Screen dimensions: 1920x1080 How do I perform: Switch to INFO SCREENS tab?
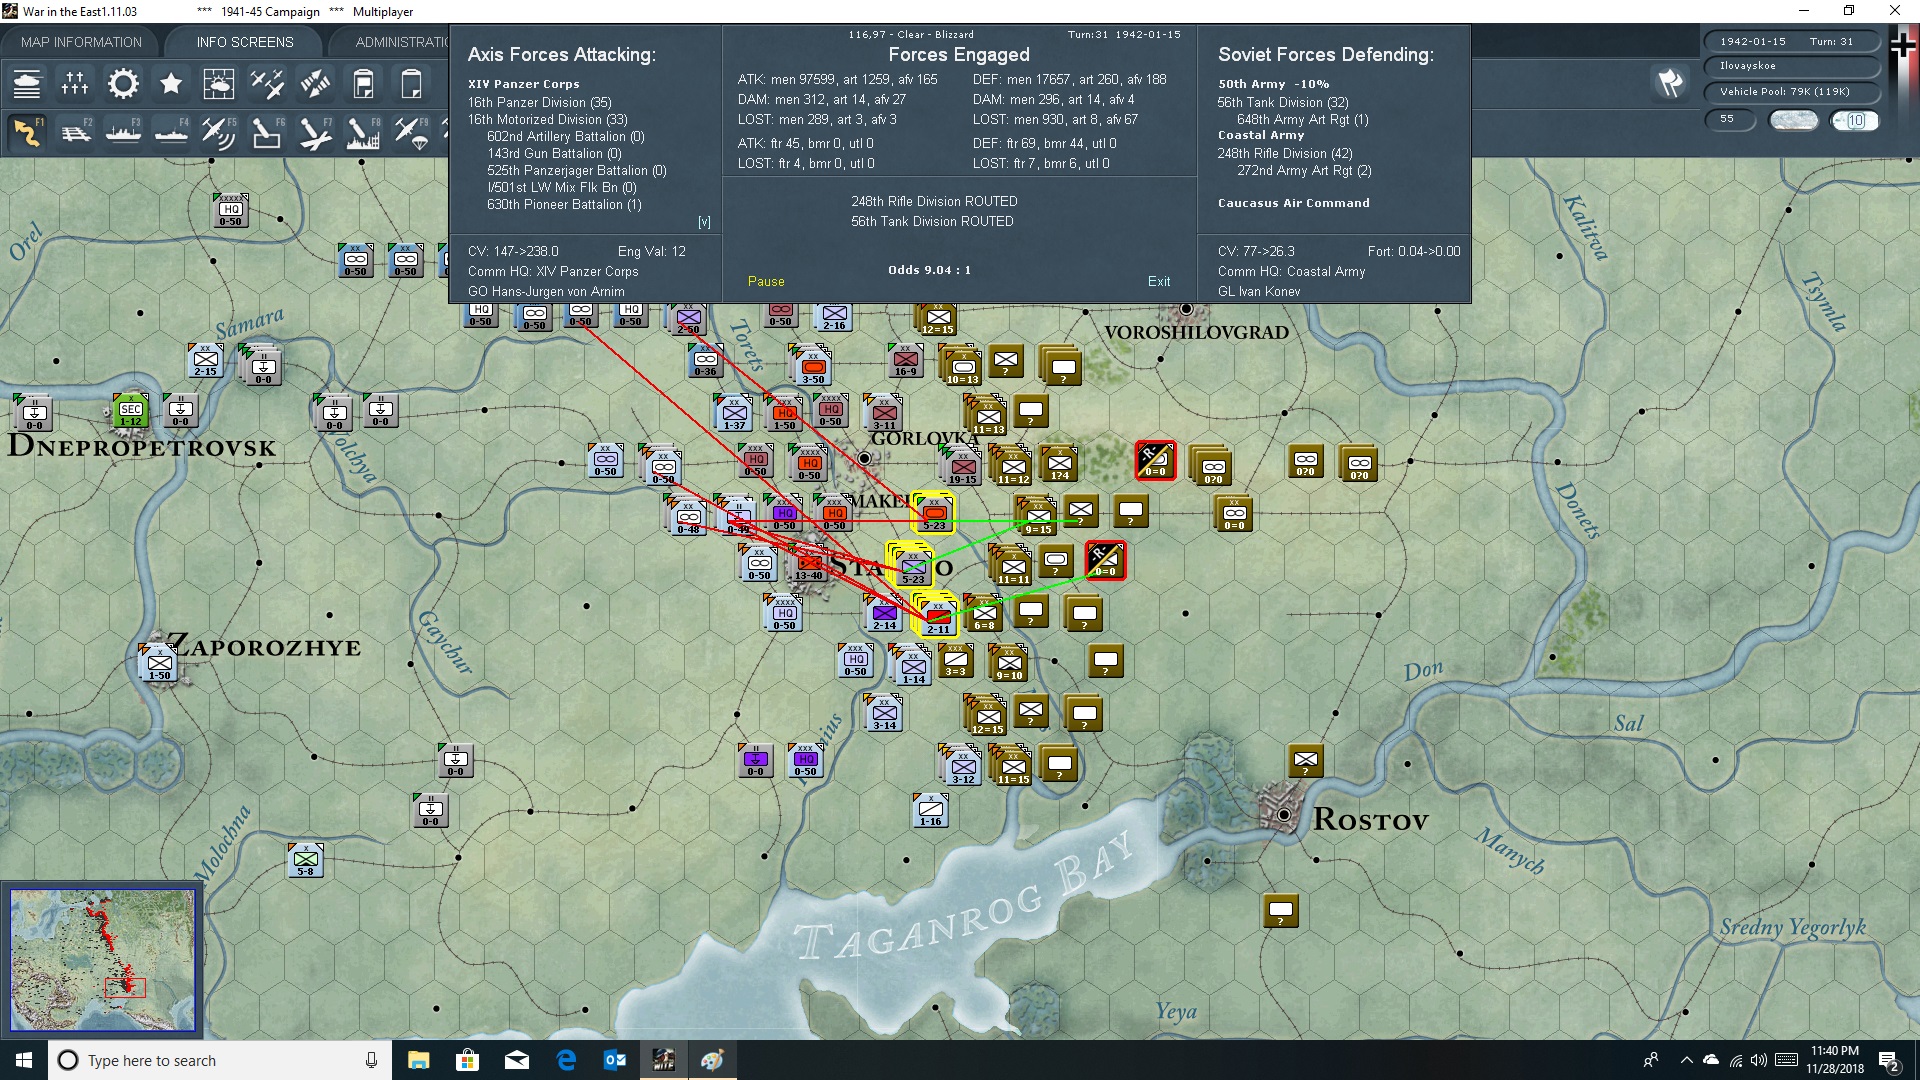coord(245,42)
